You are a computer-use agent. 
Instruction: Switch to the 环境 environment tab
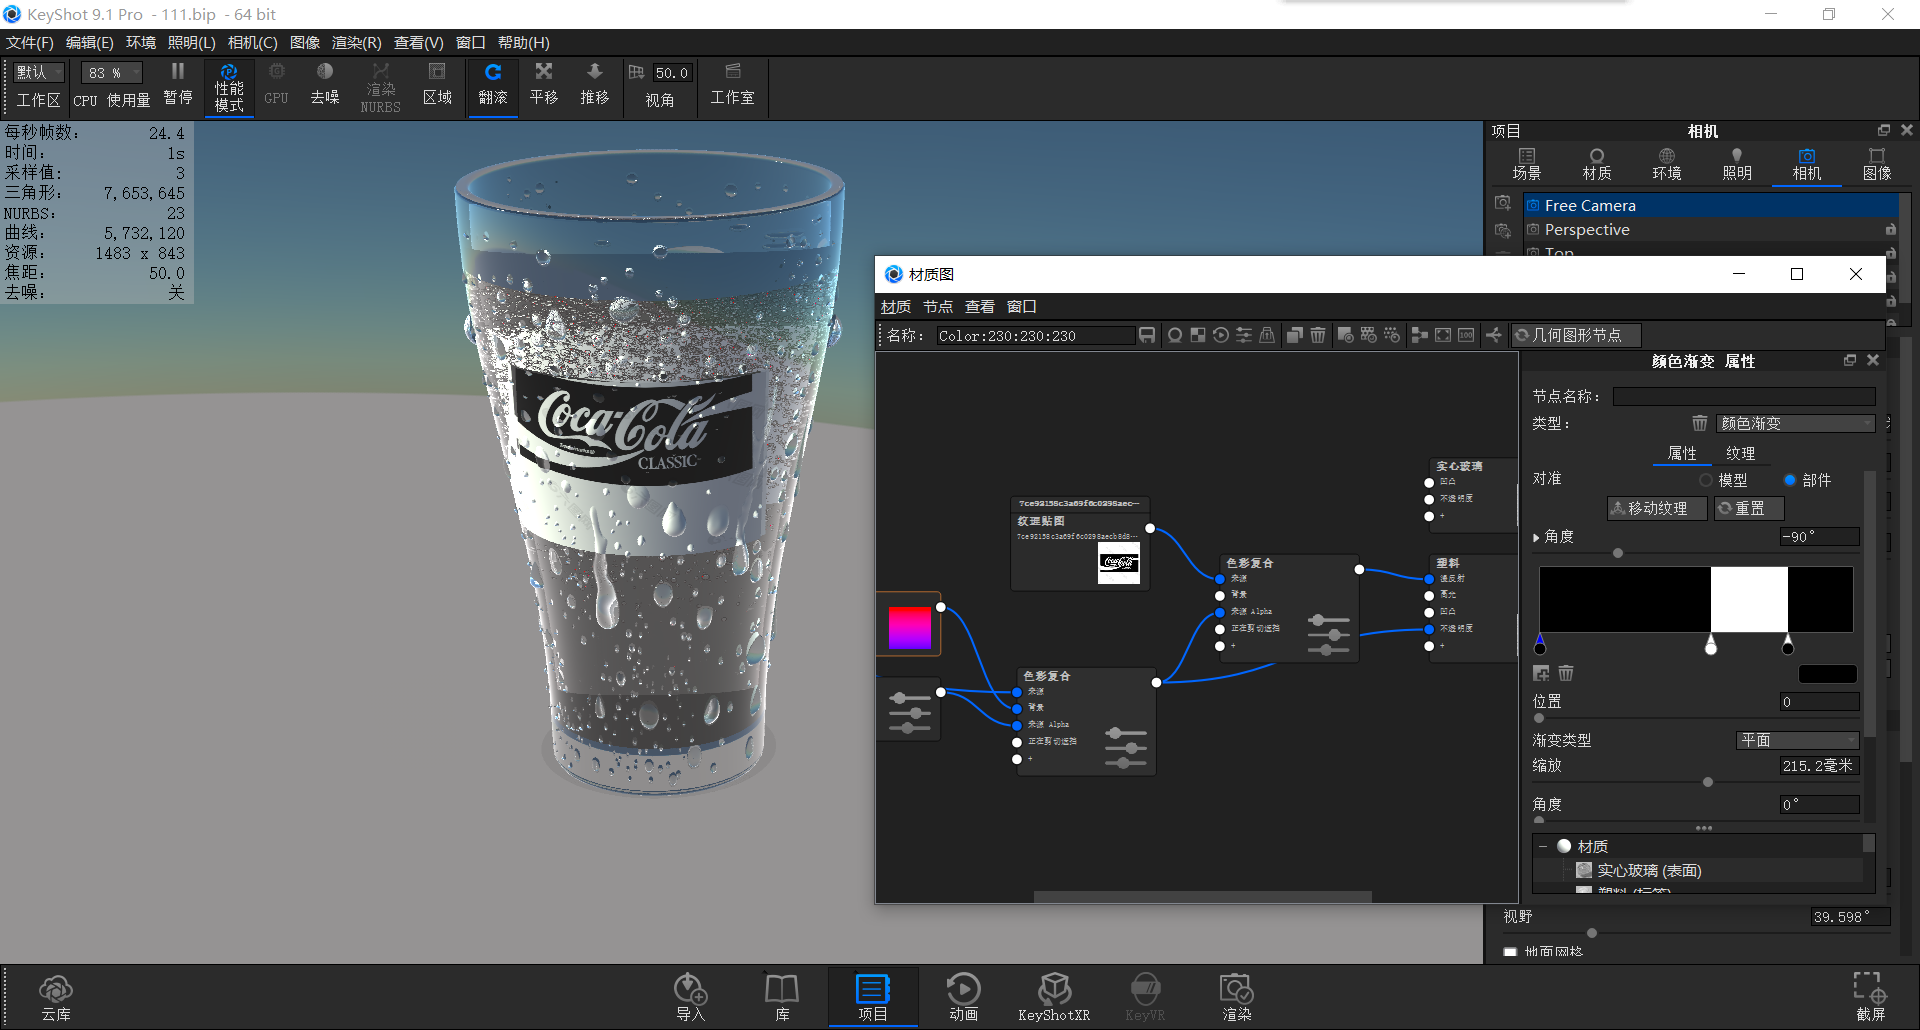click(x=1666, y=163)
